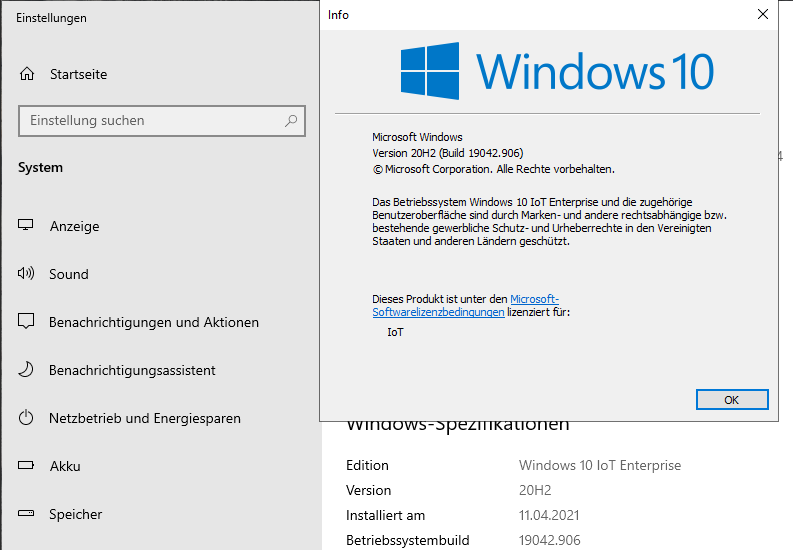Image resolution: width=793 pixels, height=550 pixels.
Task: Click the Info dialog title
Action: pyautogui.click(x=338, y=15)
